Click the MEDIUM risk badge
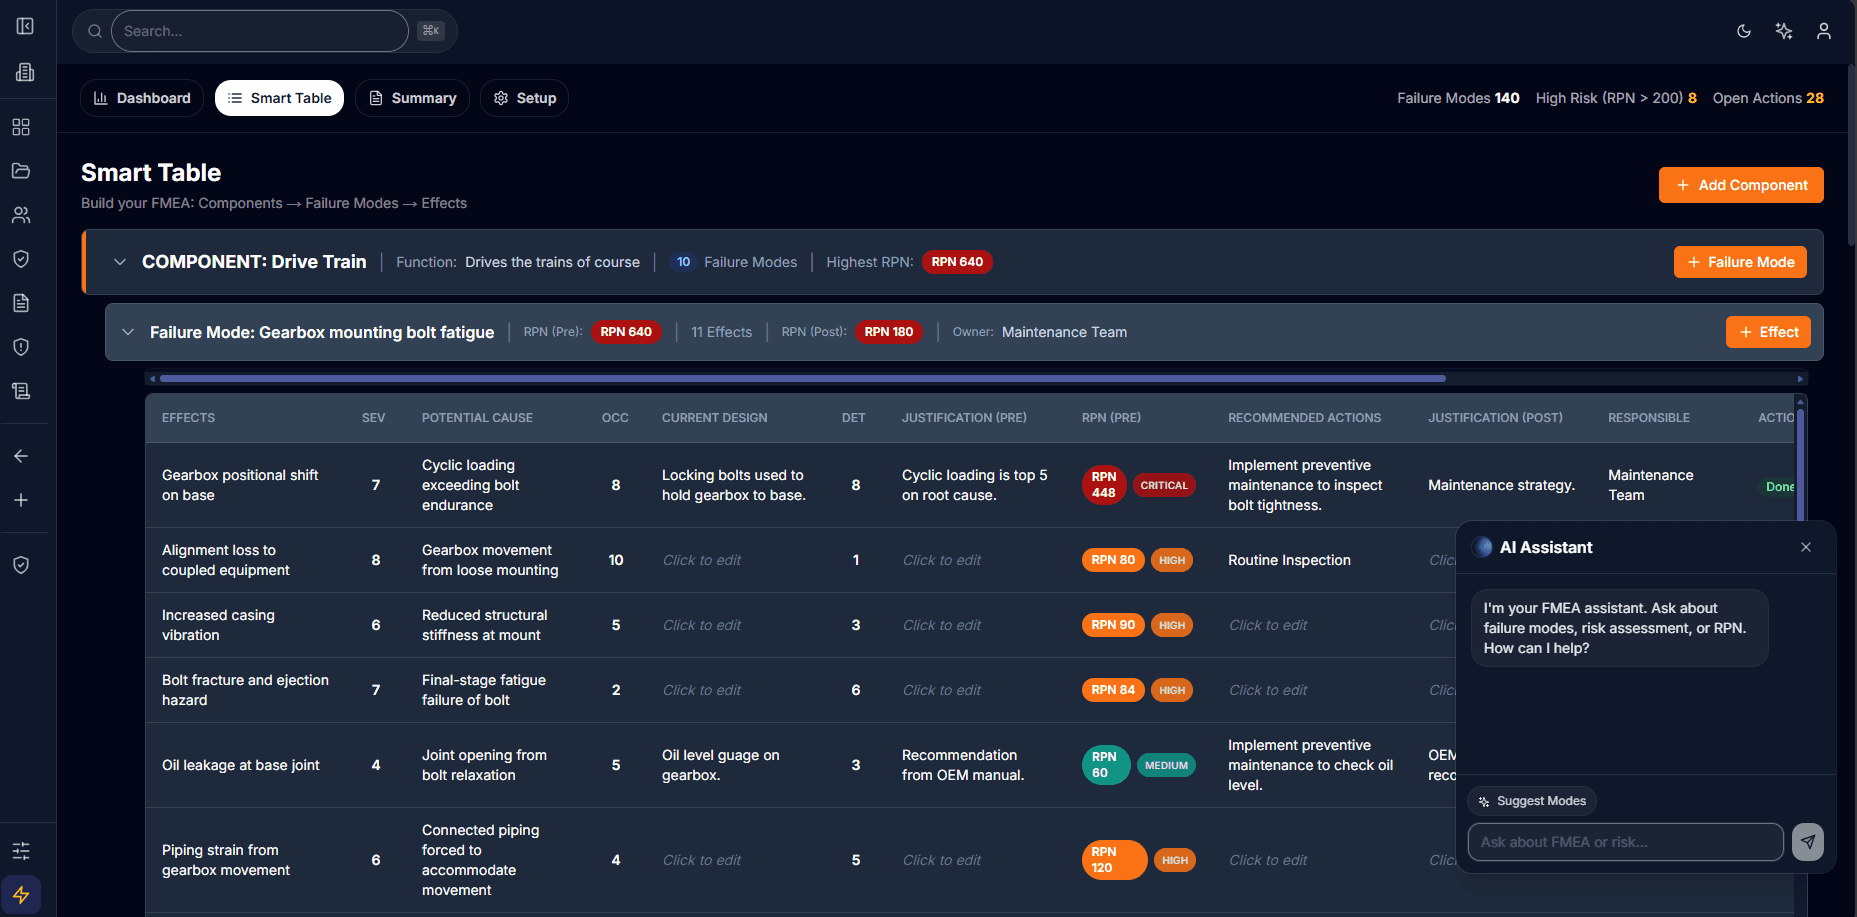Viewport: 1857px width, 917px height. 1166,765
